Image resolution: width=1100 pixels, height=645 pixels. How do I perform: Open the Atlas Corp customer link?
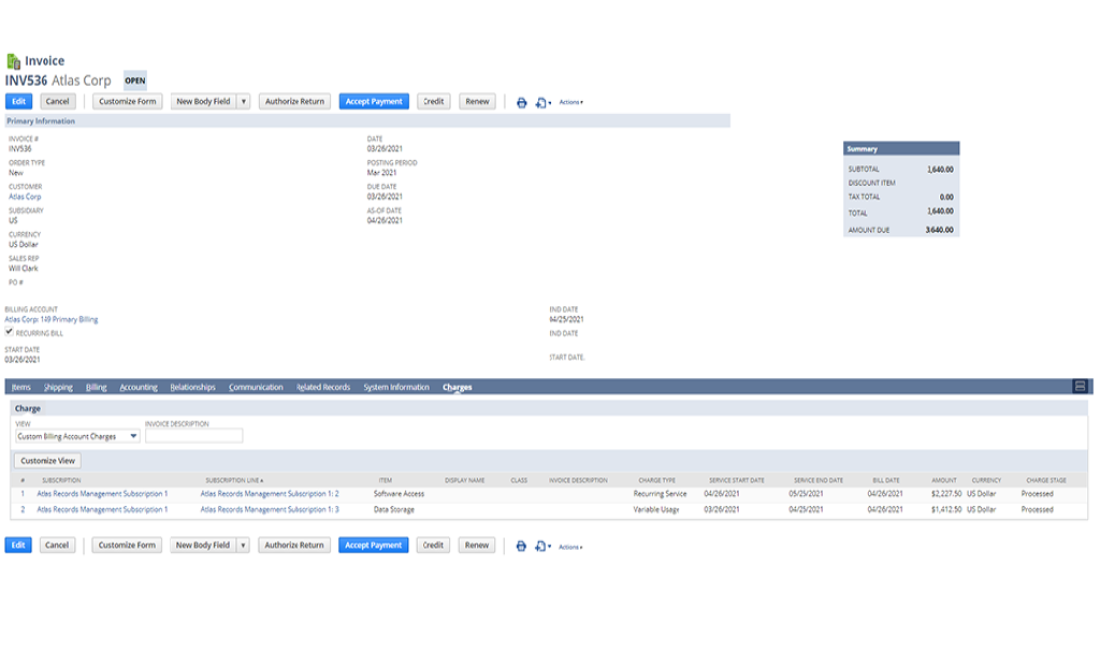(25, 197)
